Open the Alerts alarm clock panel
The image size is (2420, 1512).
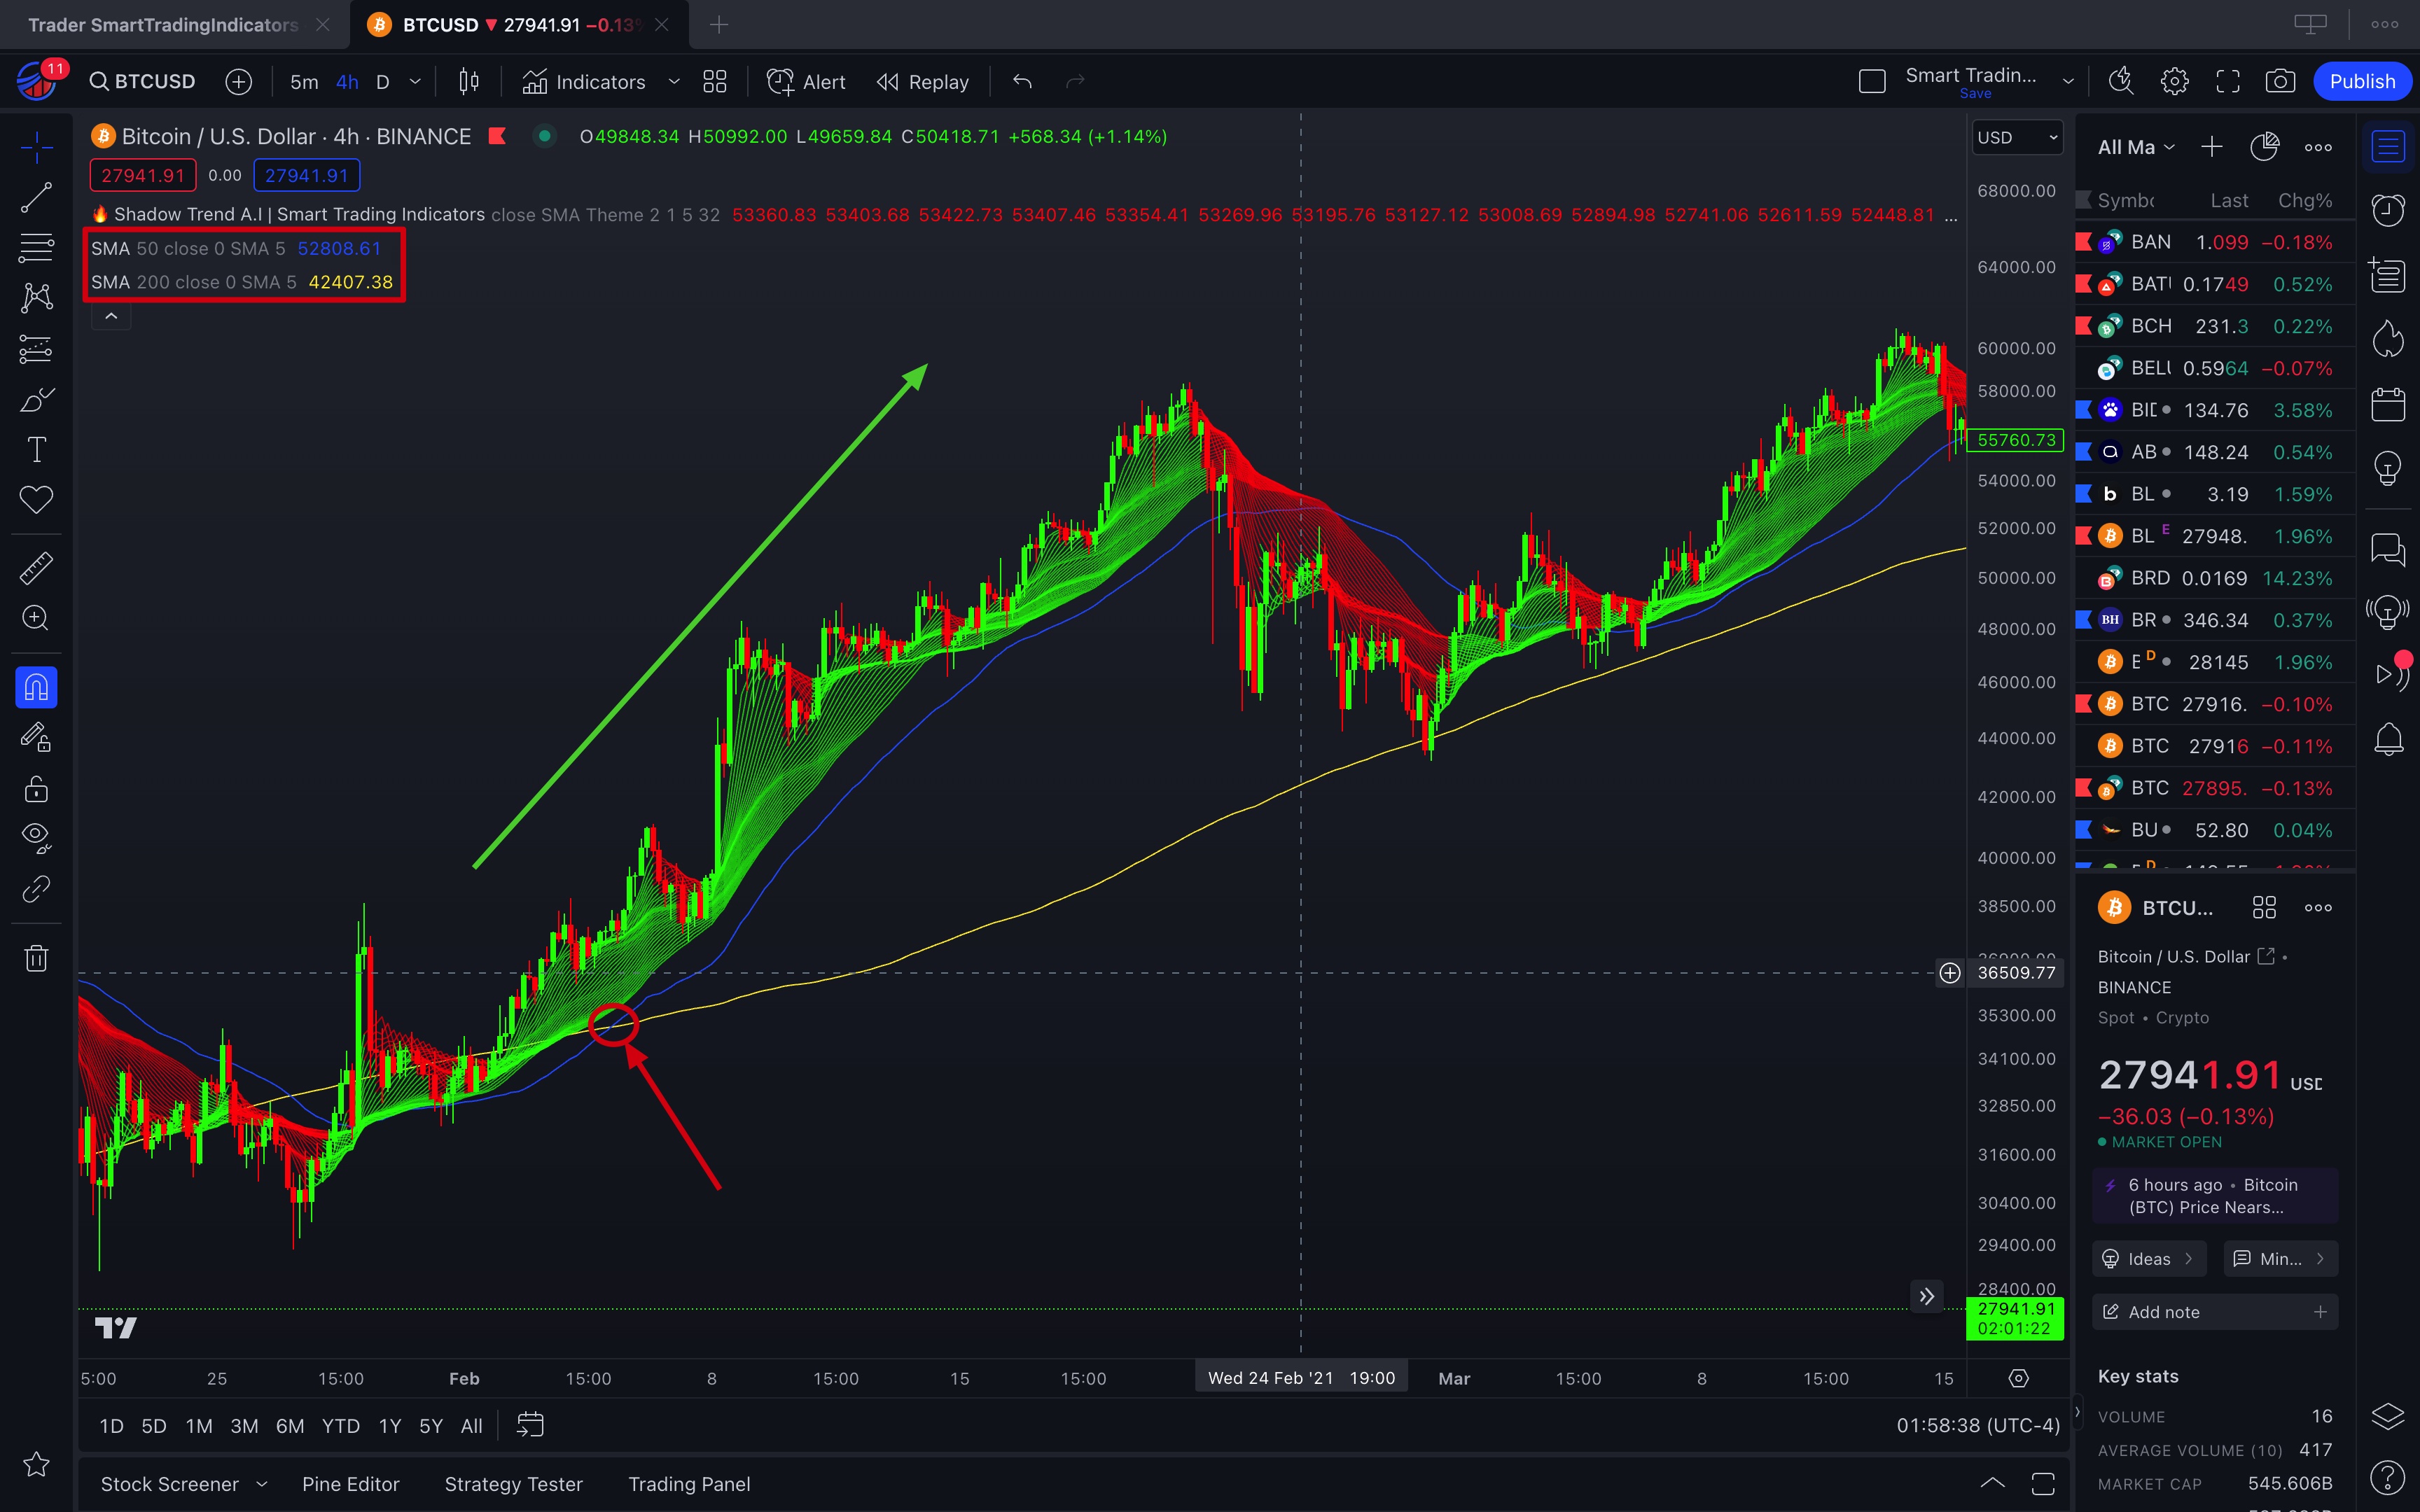(x=2388, y=210)
